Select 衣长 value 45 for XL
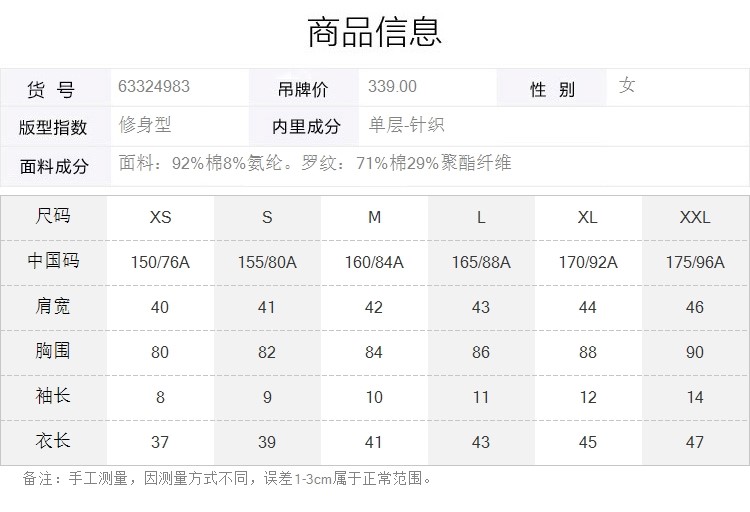This screenshot has height=512, width=750. tap(588, 442)
